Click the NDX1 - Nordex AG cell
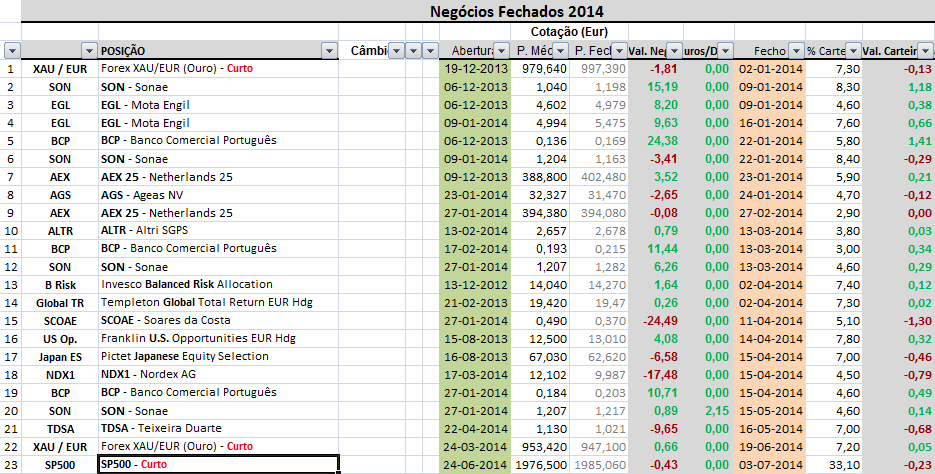The image size is (935, 474). [218, 374]
